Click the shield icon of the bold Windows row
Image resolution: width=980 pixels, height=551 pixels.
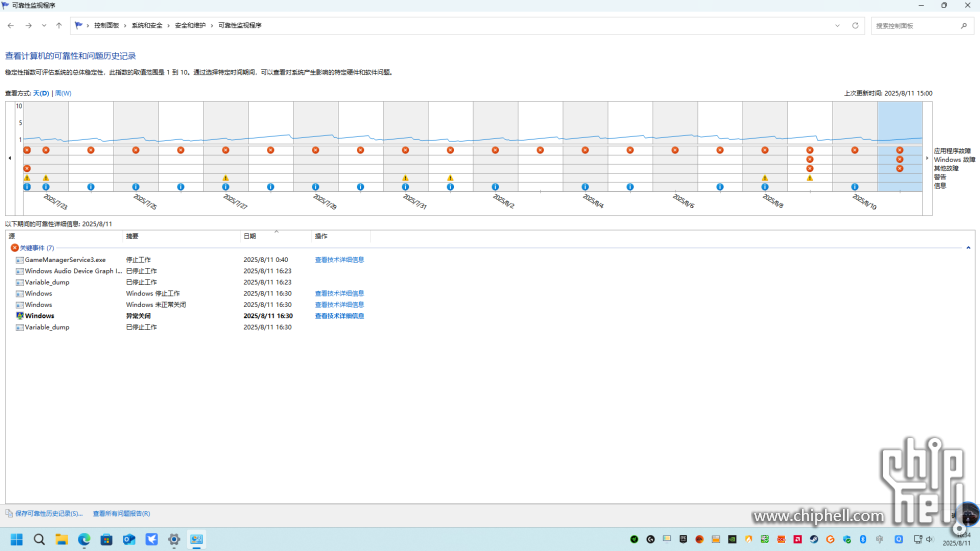[19, 316]
